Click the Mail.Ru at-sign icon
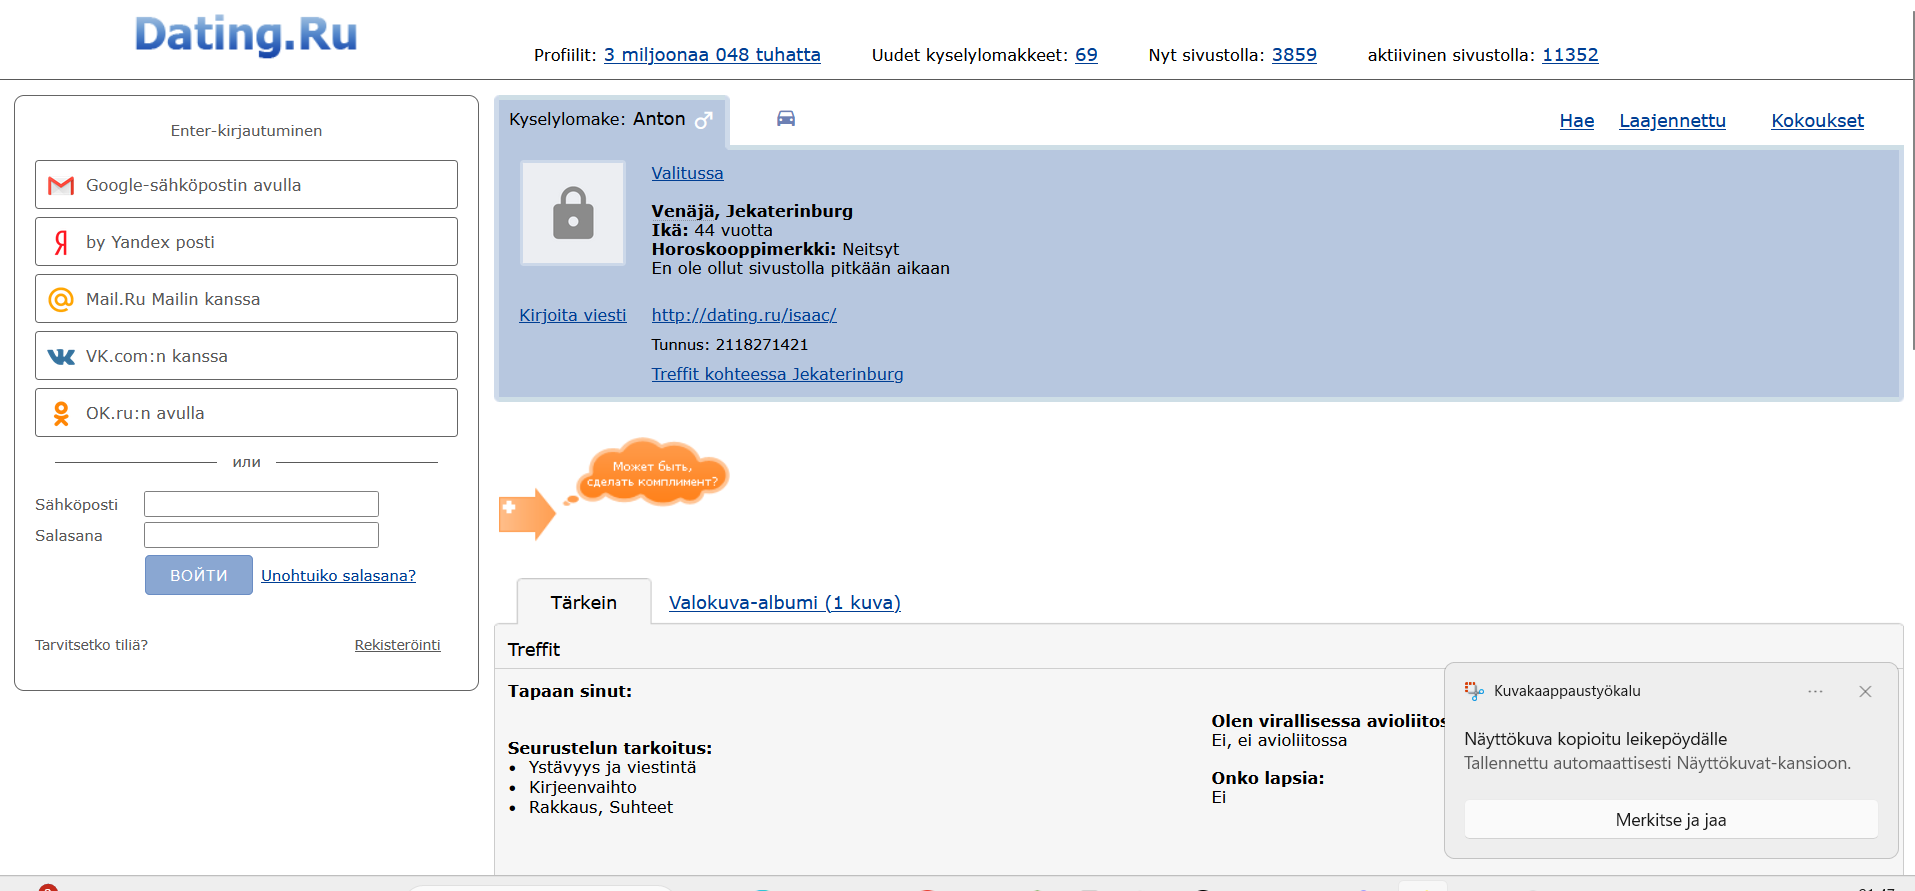This screenshot has height=891, width=1915. pyautogui.click(x=61, y=299)
